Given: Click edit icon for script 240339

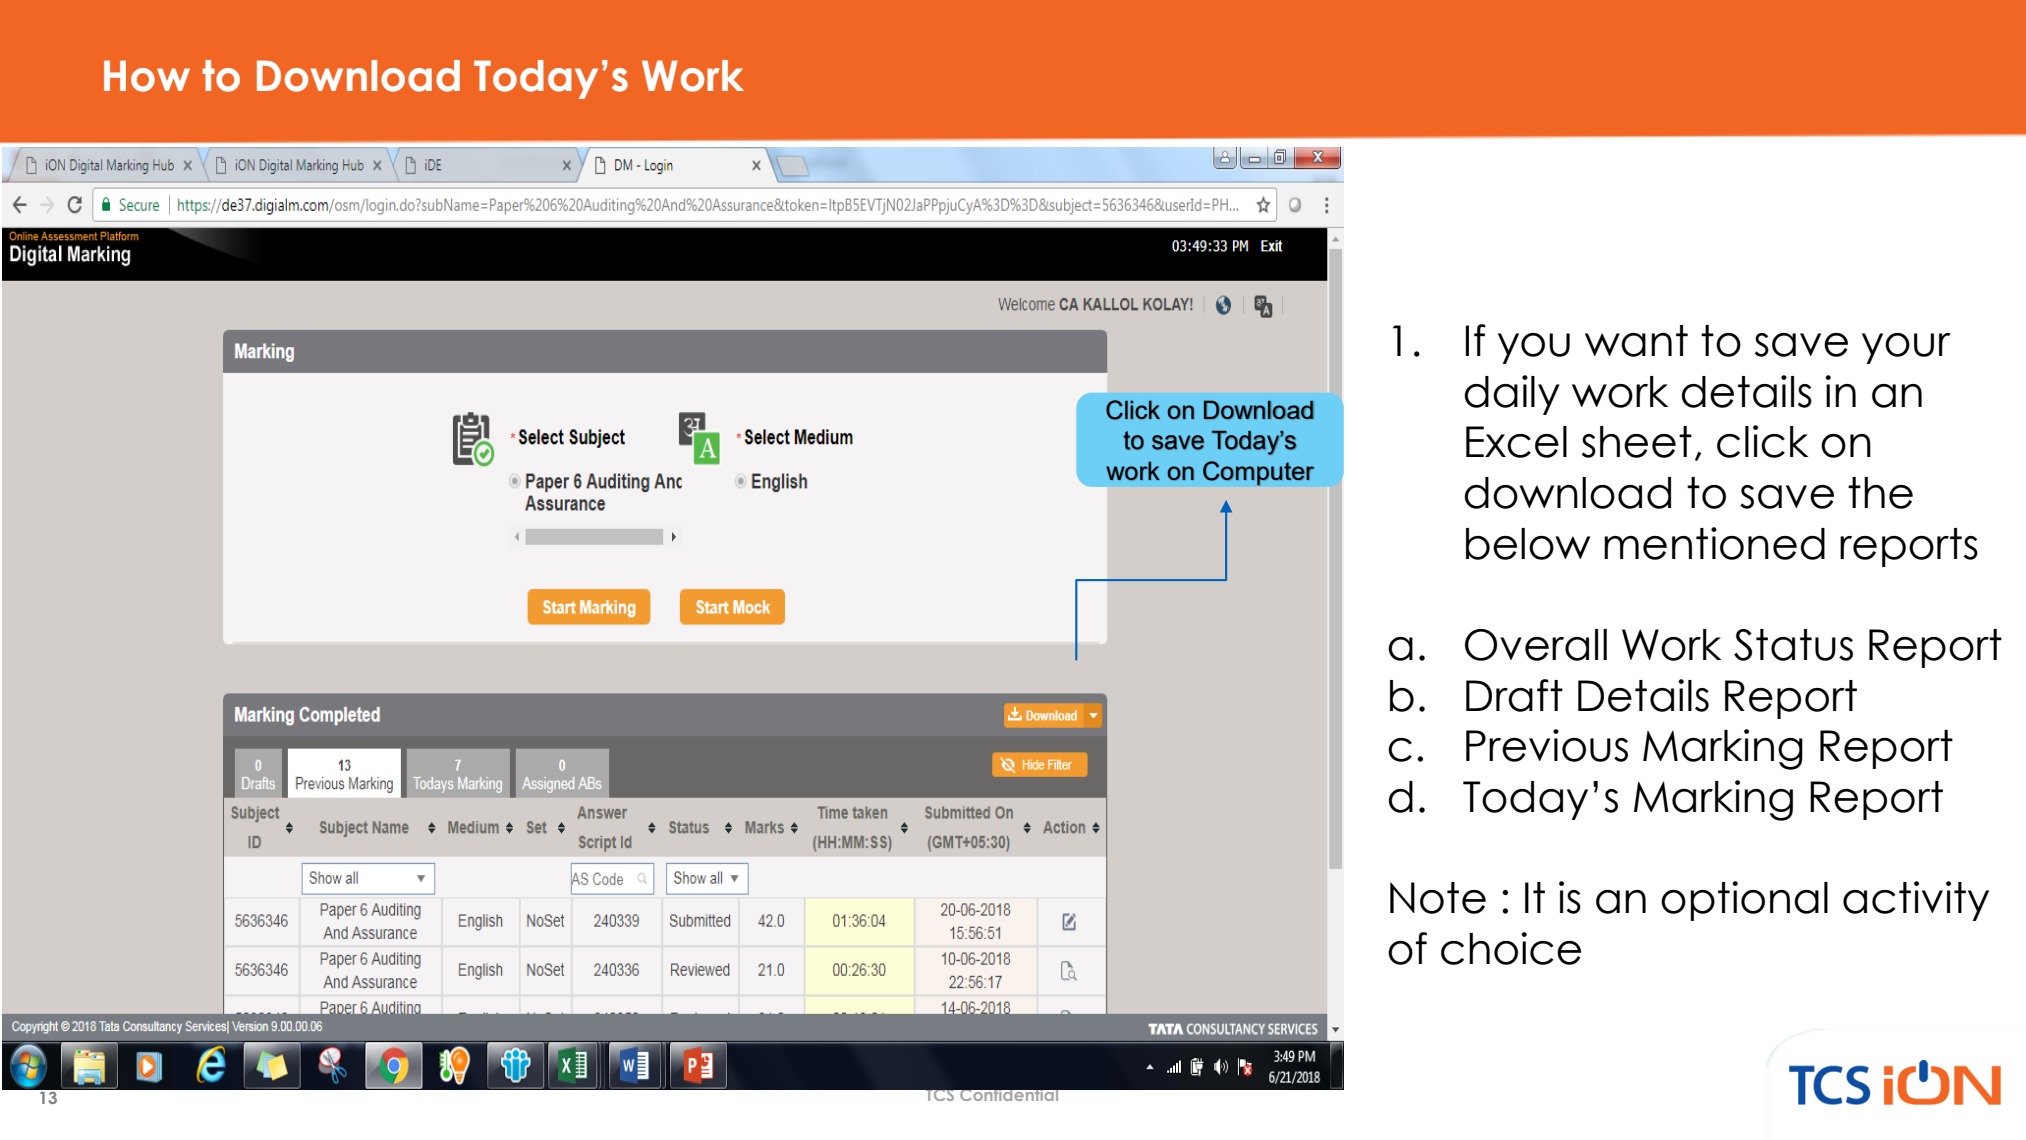Looking at the screenshot, I should tap(1069, 921).
